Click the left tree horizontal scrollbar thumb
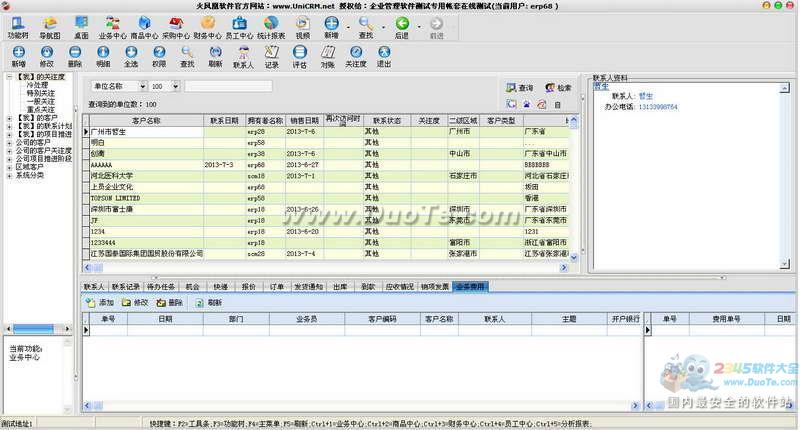The height and width of the screenshot is (430, 800). (x=34, y=329)
